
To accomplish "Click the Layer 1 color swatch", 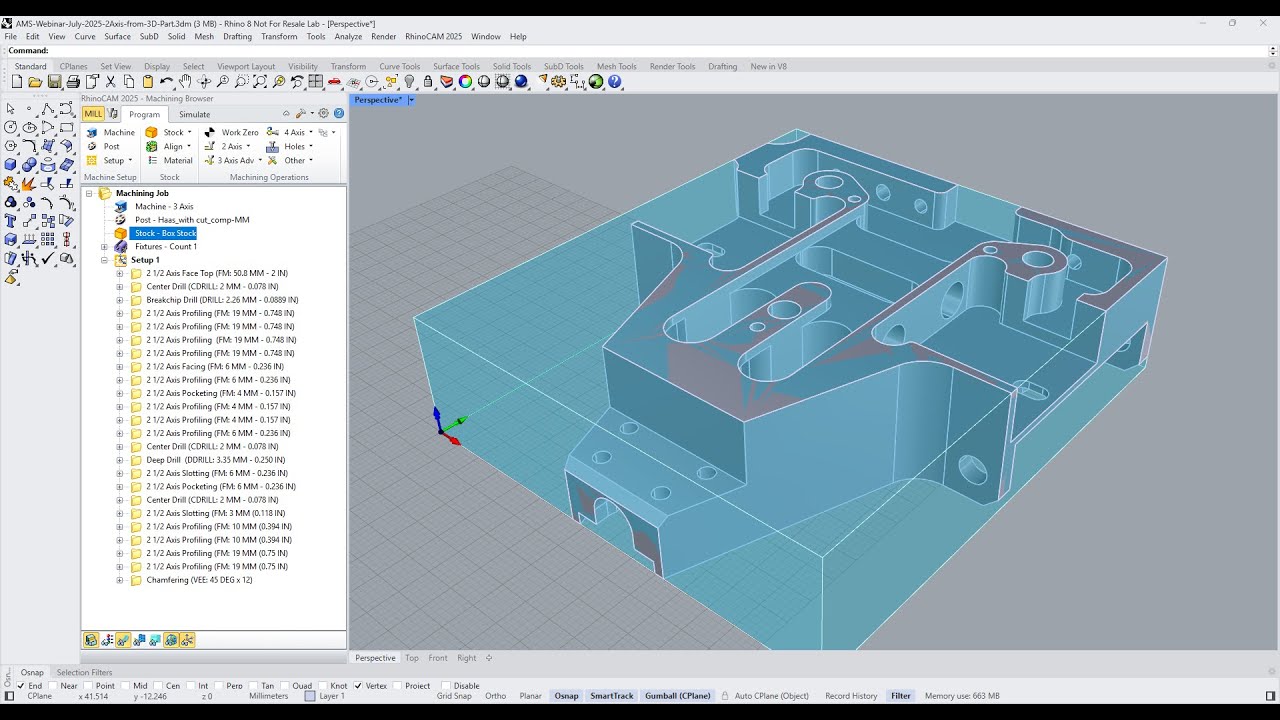I will click(x=310, y=695).
